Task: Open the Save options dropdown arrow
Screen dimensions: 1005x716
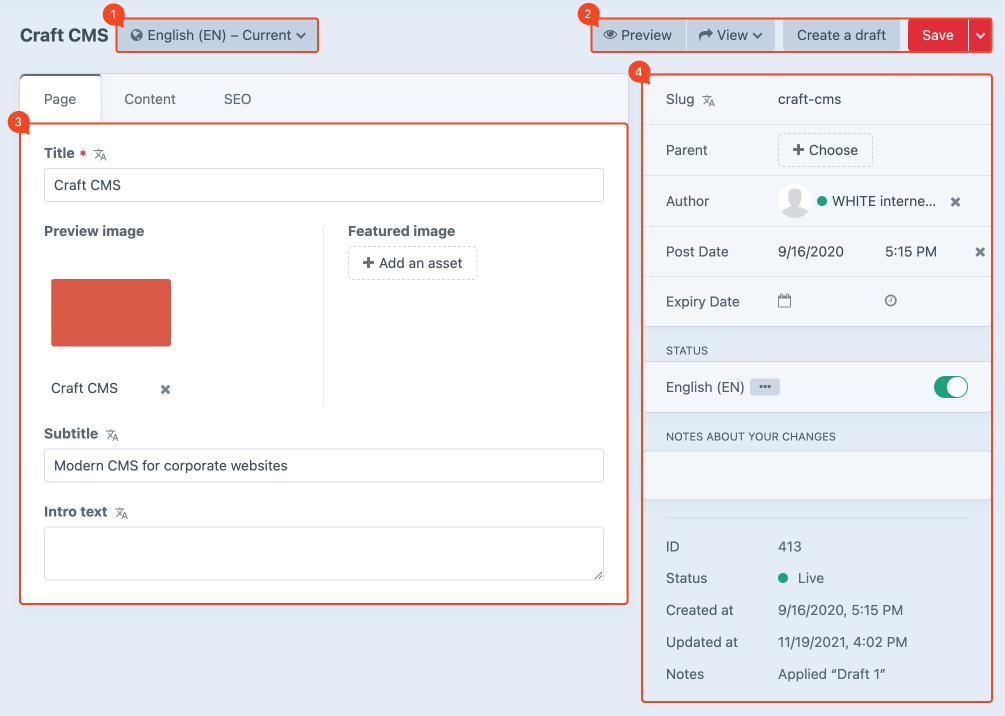Action: (980, 35)
